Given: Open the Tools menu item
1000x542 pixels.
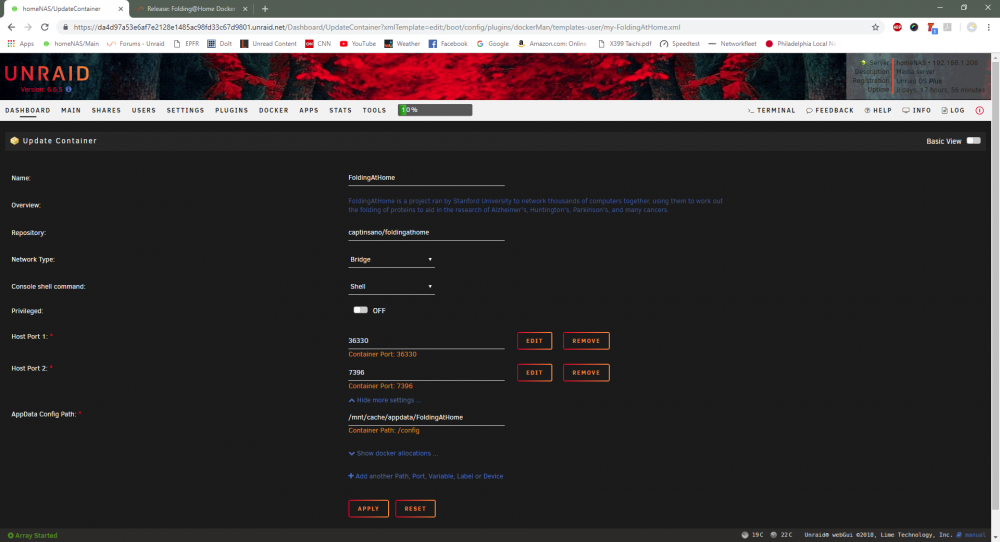Looking at the screenshot, I should pos(374,110).
